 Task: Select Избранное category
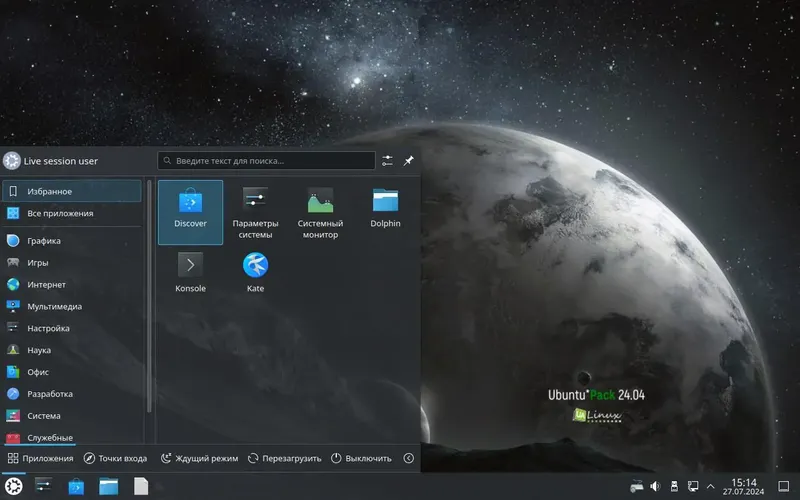pos(72,191)
